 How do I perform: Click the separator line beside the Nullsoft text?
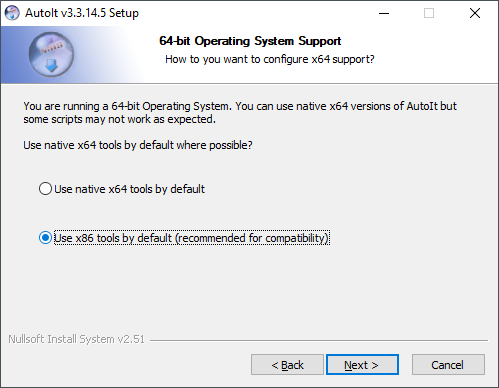tap(318, 340)
